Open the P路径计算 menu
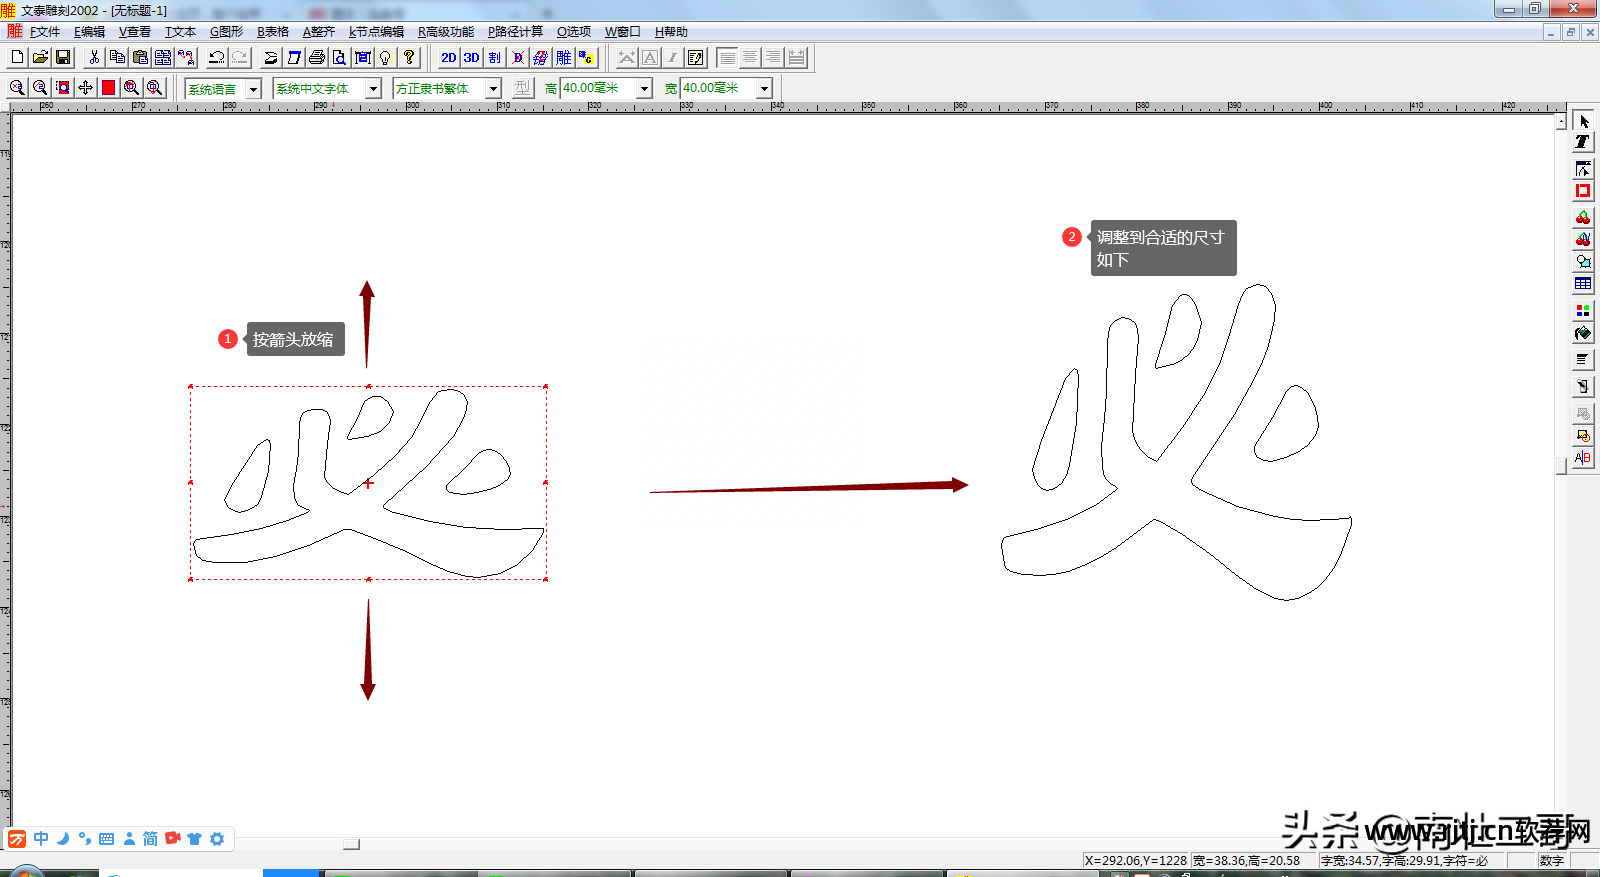Screen dimensions: 1600x877 pyautogui.click(x=515, y=32)
